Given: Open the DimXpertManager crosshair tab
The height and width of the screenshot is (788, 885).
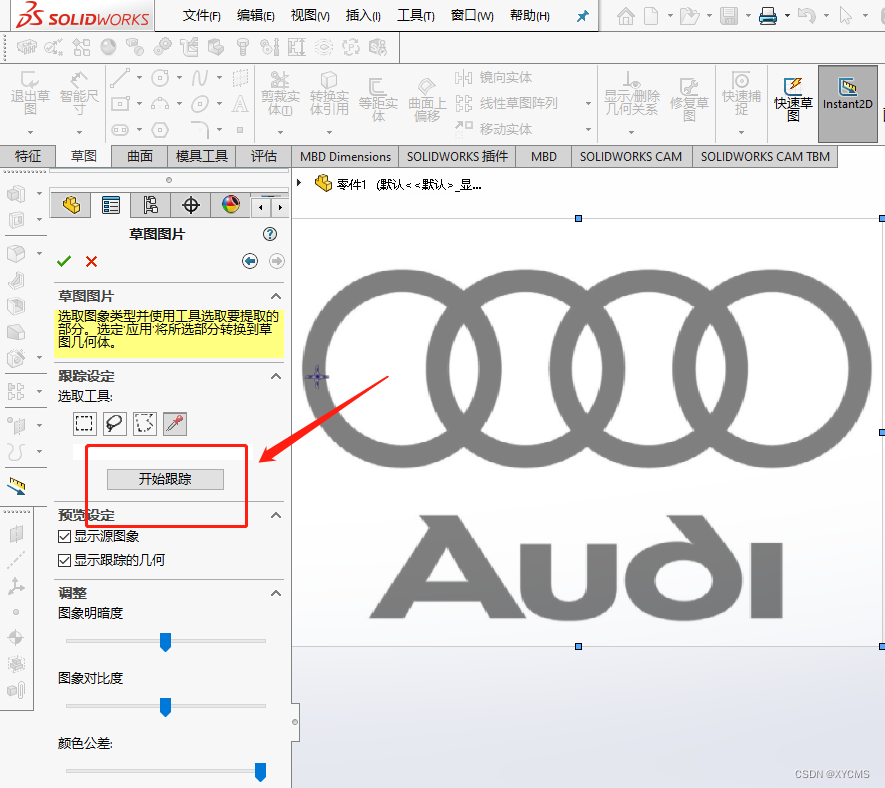Looking at the screenshot, I should (191, 205).
